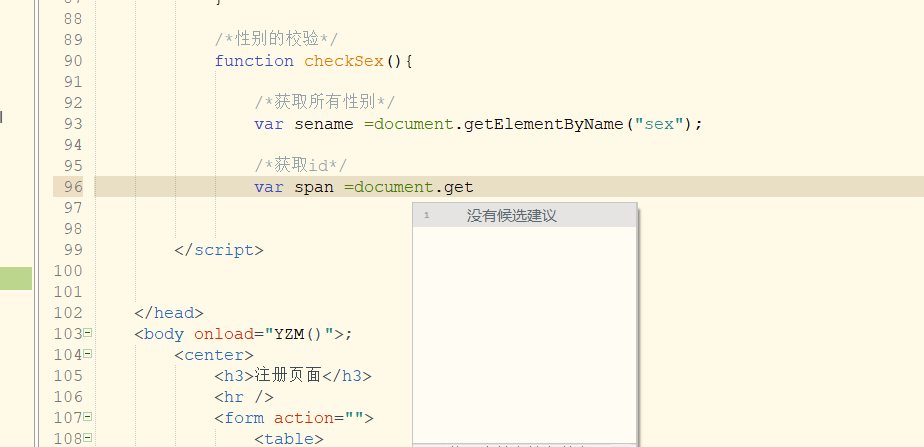
Task: Click the "YZM()" attribute value
Action: pos(299,334)
